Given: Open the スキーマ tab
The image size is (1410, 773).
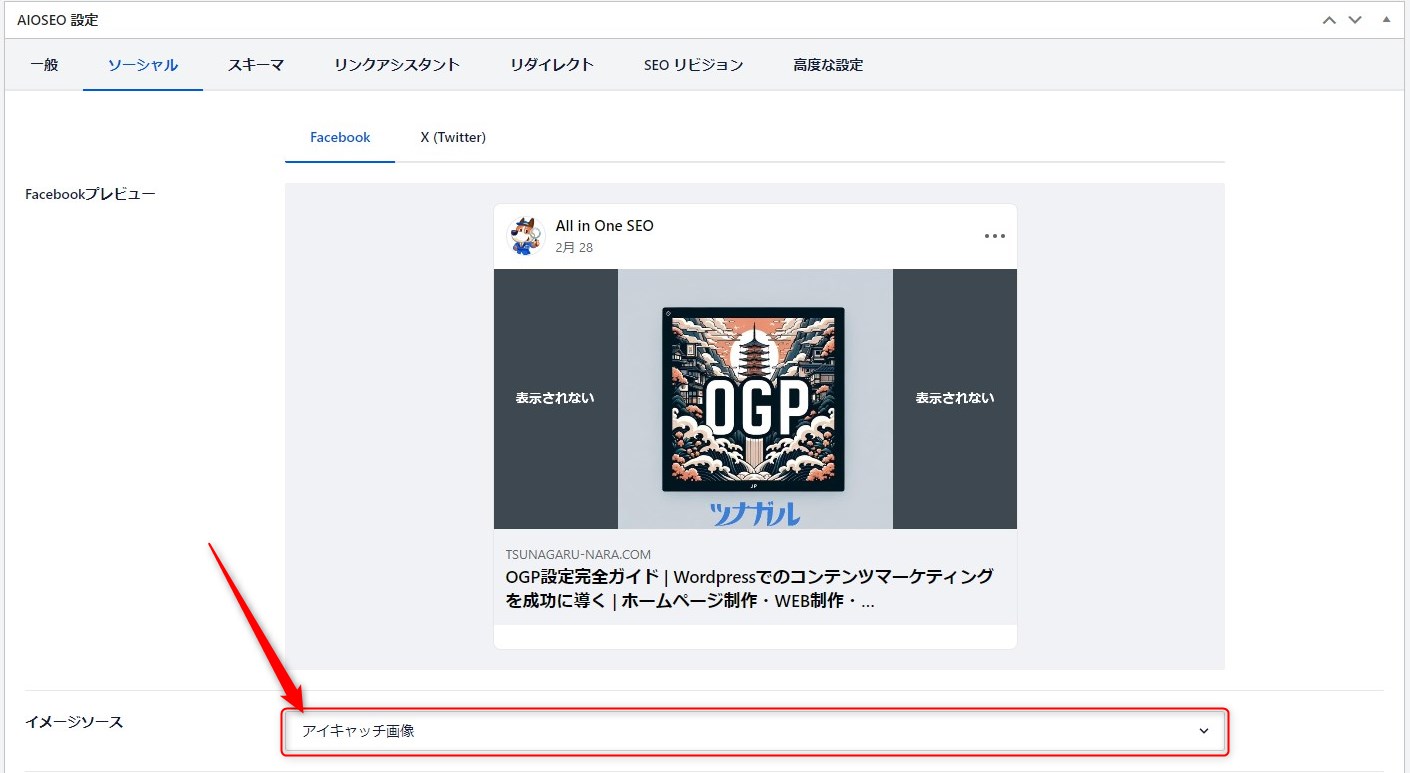Looking at the screenshot, I should (256, 65).
